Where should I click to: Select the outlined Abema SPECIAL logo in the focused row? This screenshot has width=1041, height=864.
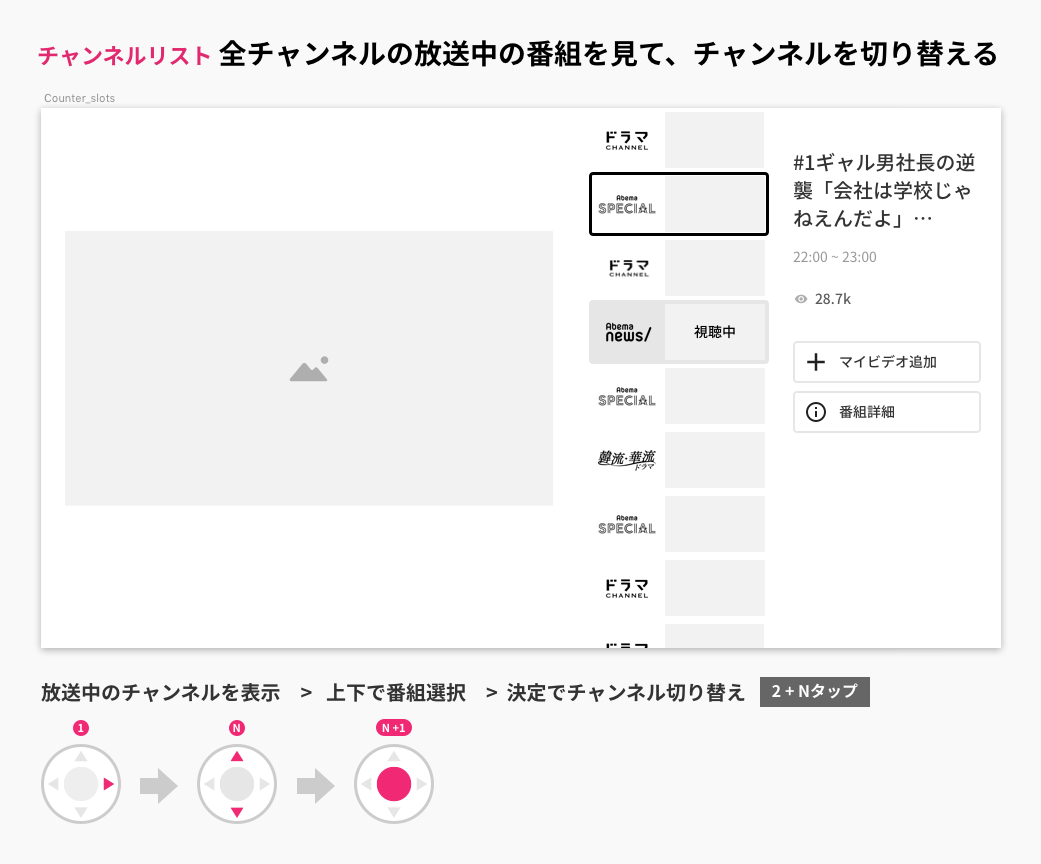626,205
